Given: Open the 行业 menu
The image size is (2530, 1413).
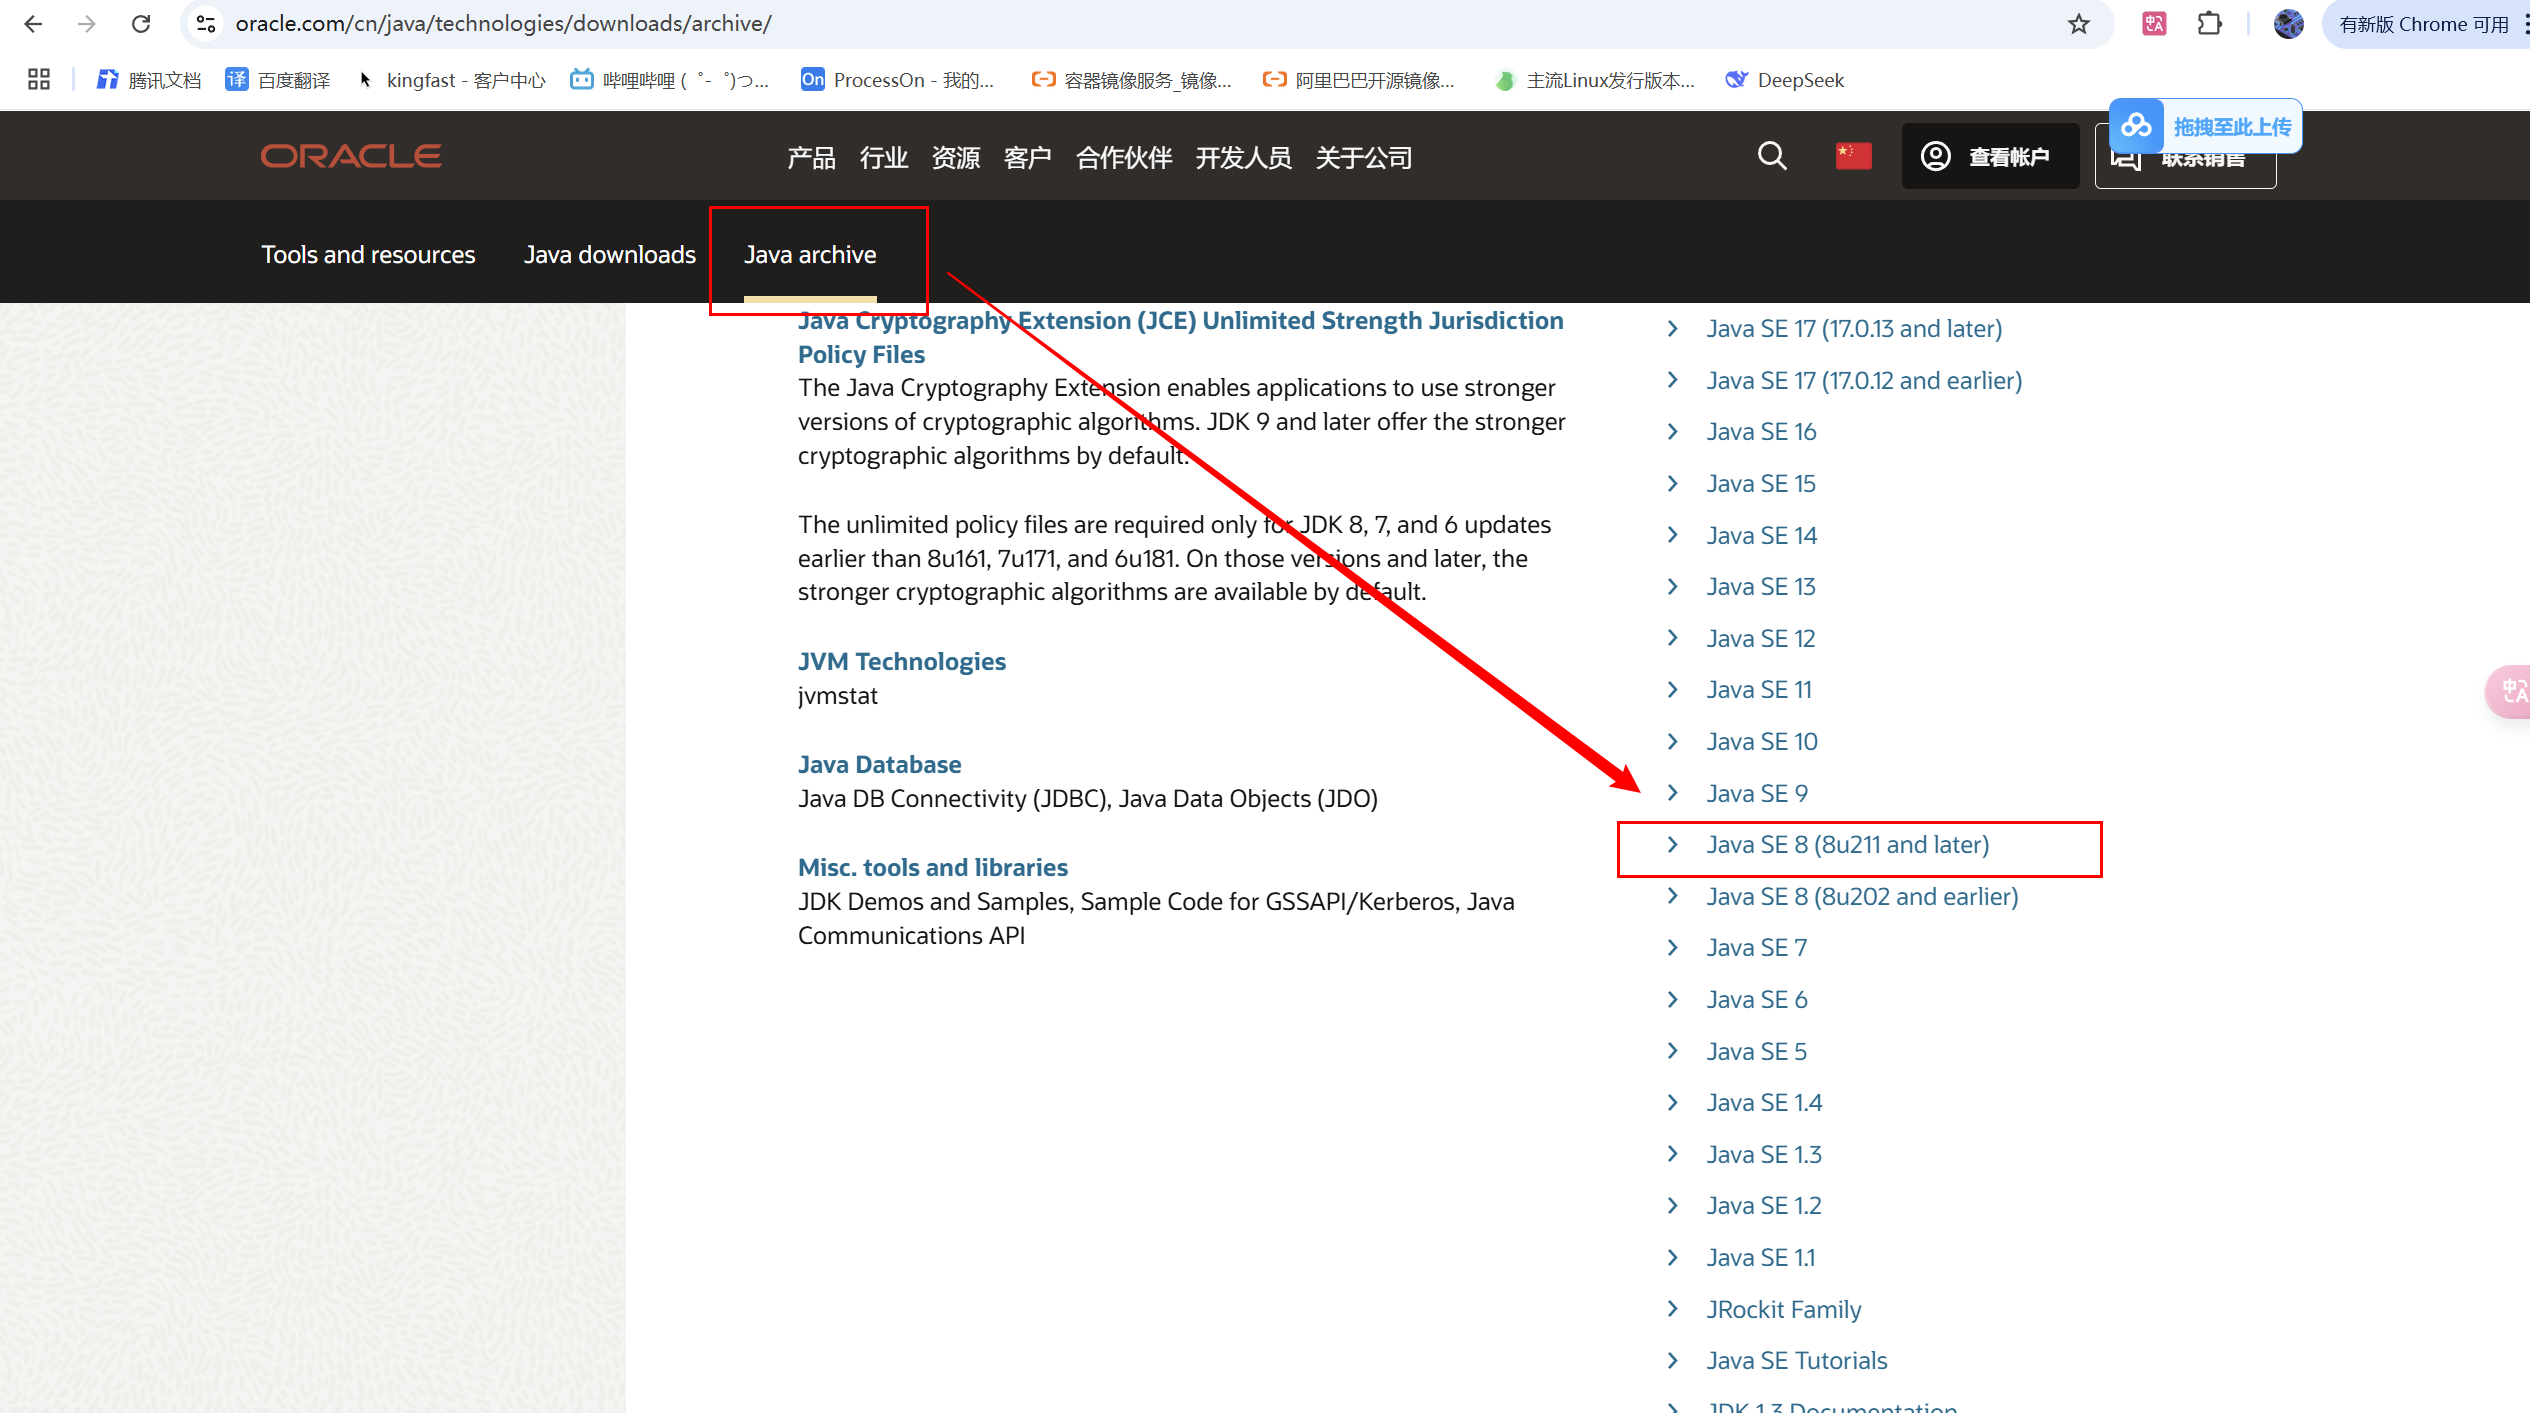Looking at the screenshot, I should pos(883,157).
